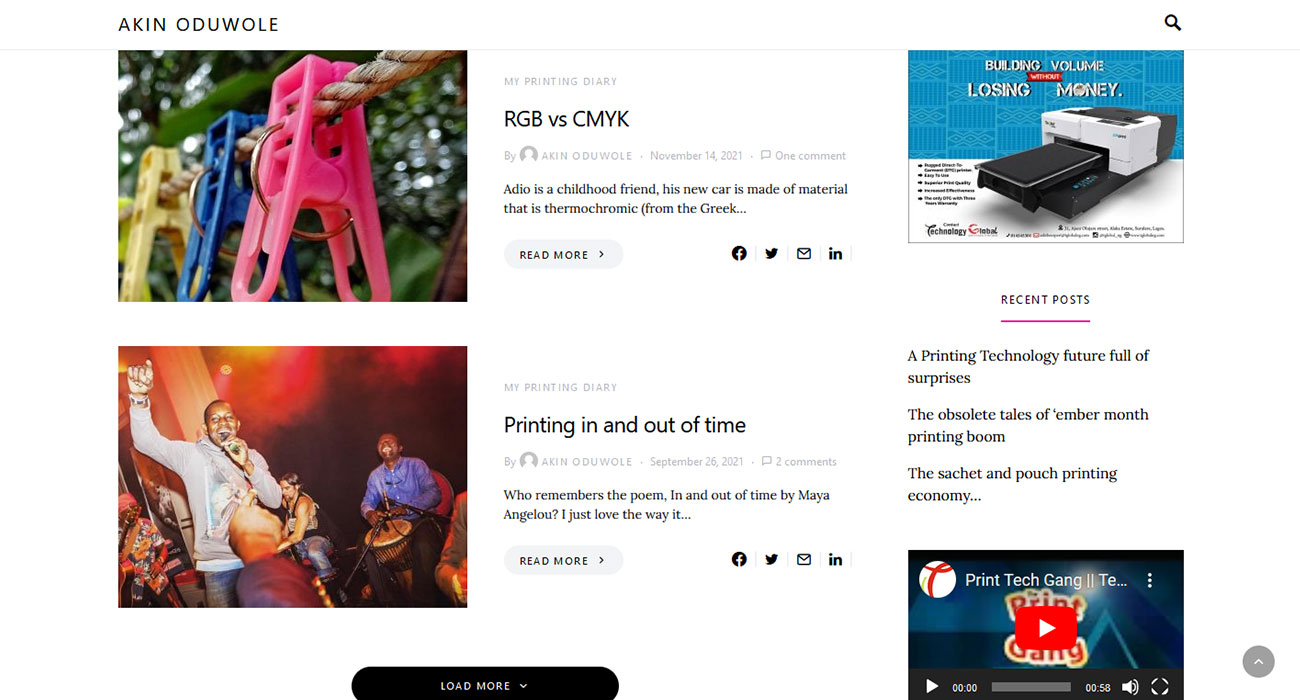This screenshot has width=1300, height=700.
Task: Tweet the Printing in and out of time post
Action: tap(771, 560)
